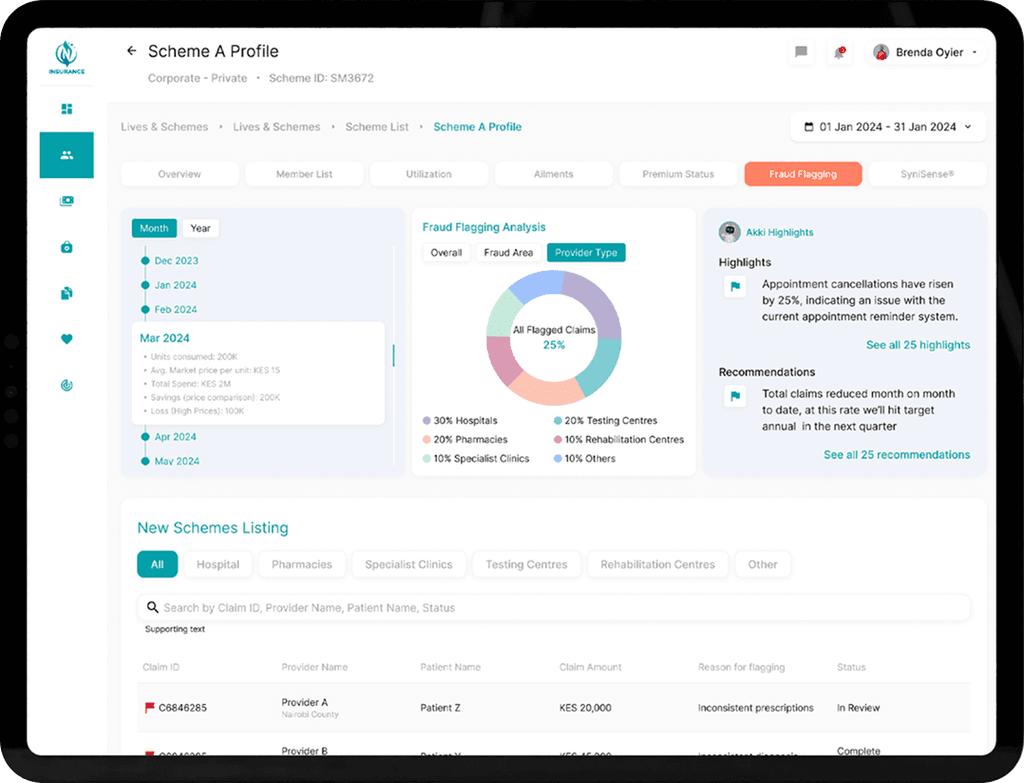Viewport: 1024px width, 783px height.
Task: Click the timeline panel scrollbar
Action: tap(394, 355)
